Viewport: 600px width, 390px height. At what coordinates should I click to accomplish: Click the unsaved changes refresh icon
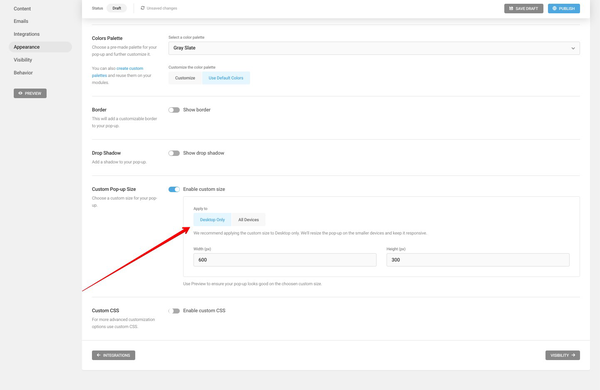(143, 8)
